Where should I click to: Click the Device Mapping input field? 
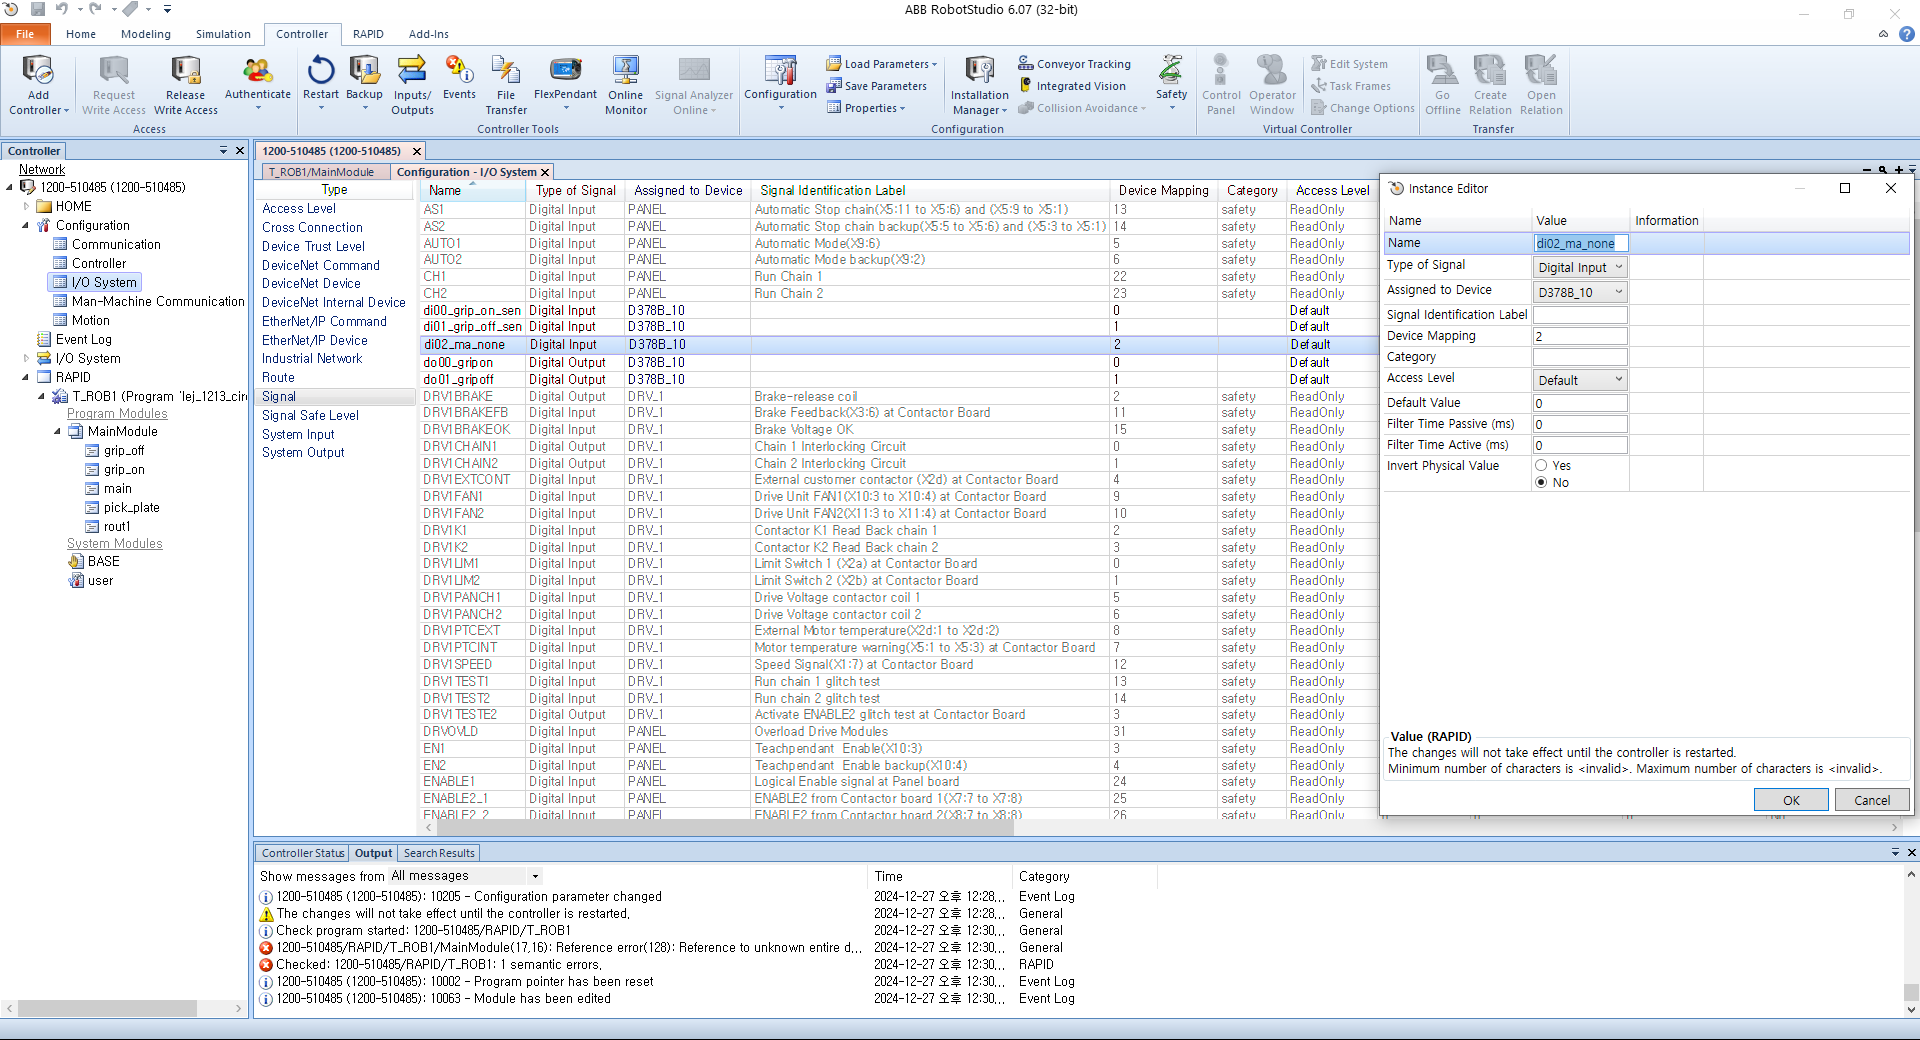(x=1581, y=336)
